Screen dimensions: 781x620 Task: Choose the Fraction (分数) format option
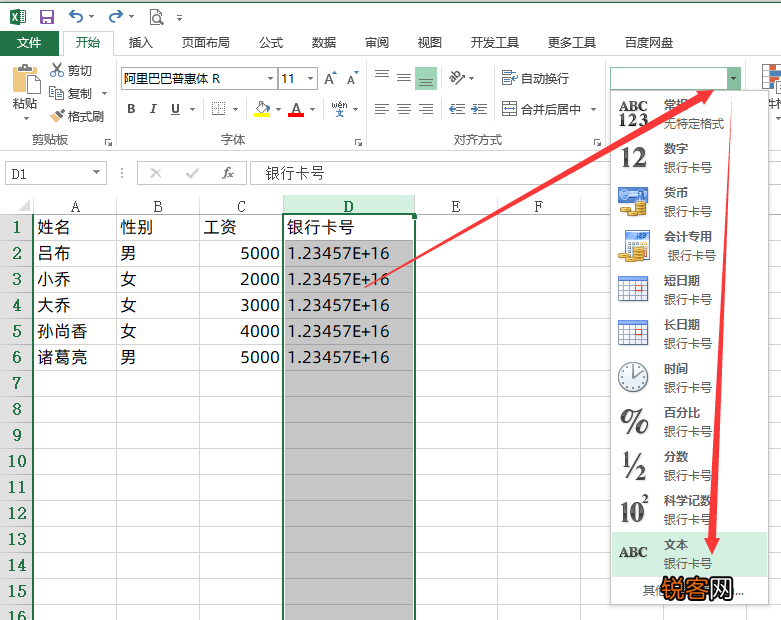coord(689,466)
